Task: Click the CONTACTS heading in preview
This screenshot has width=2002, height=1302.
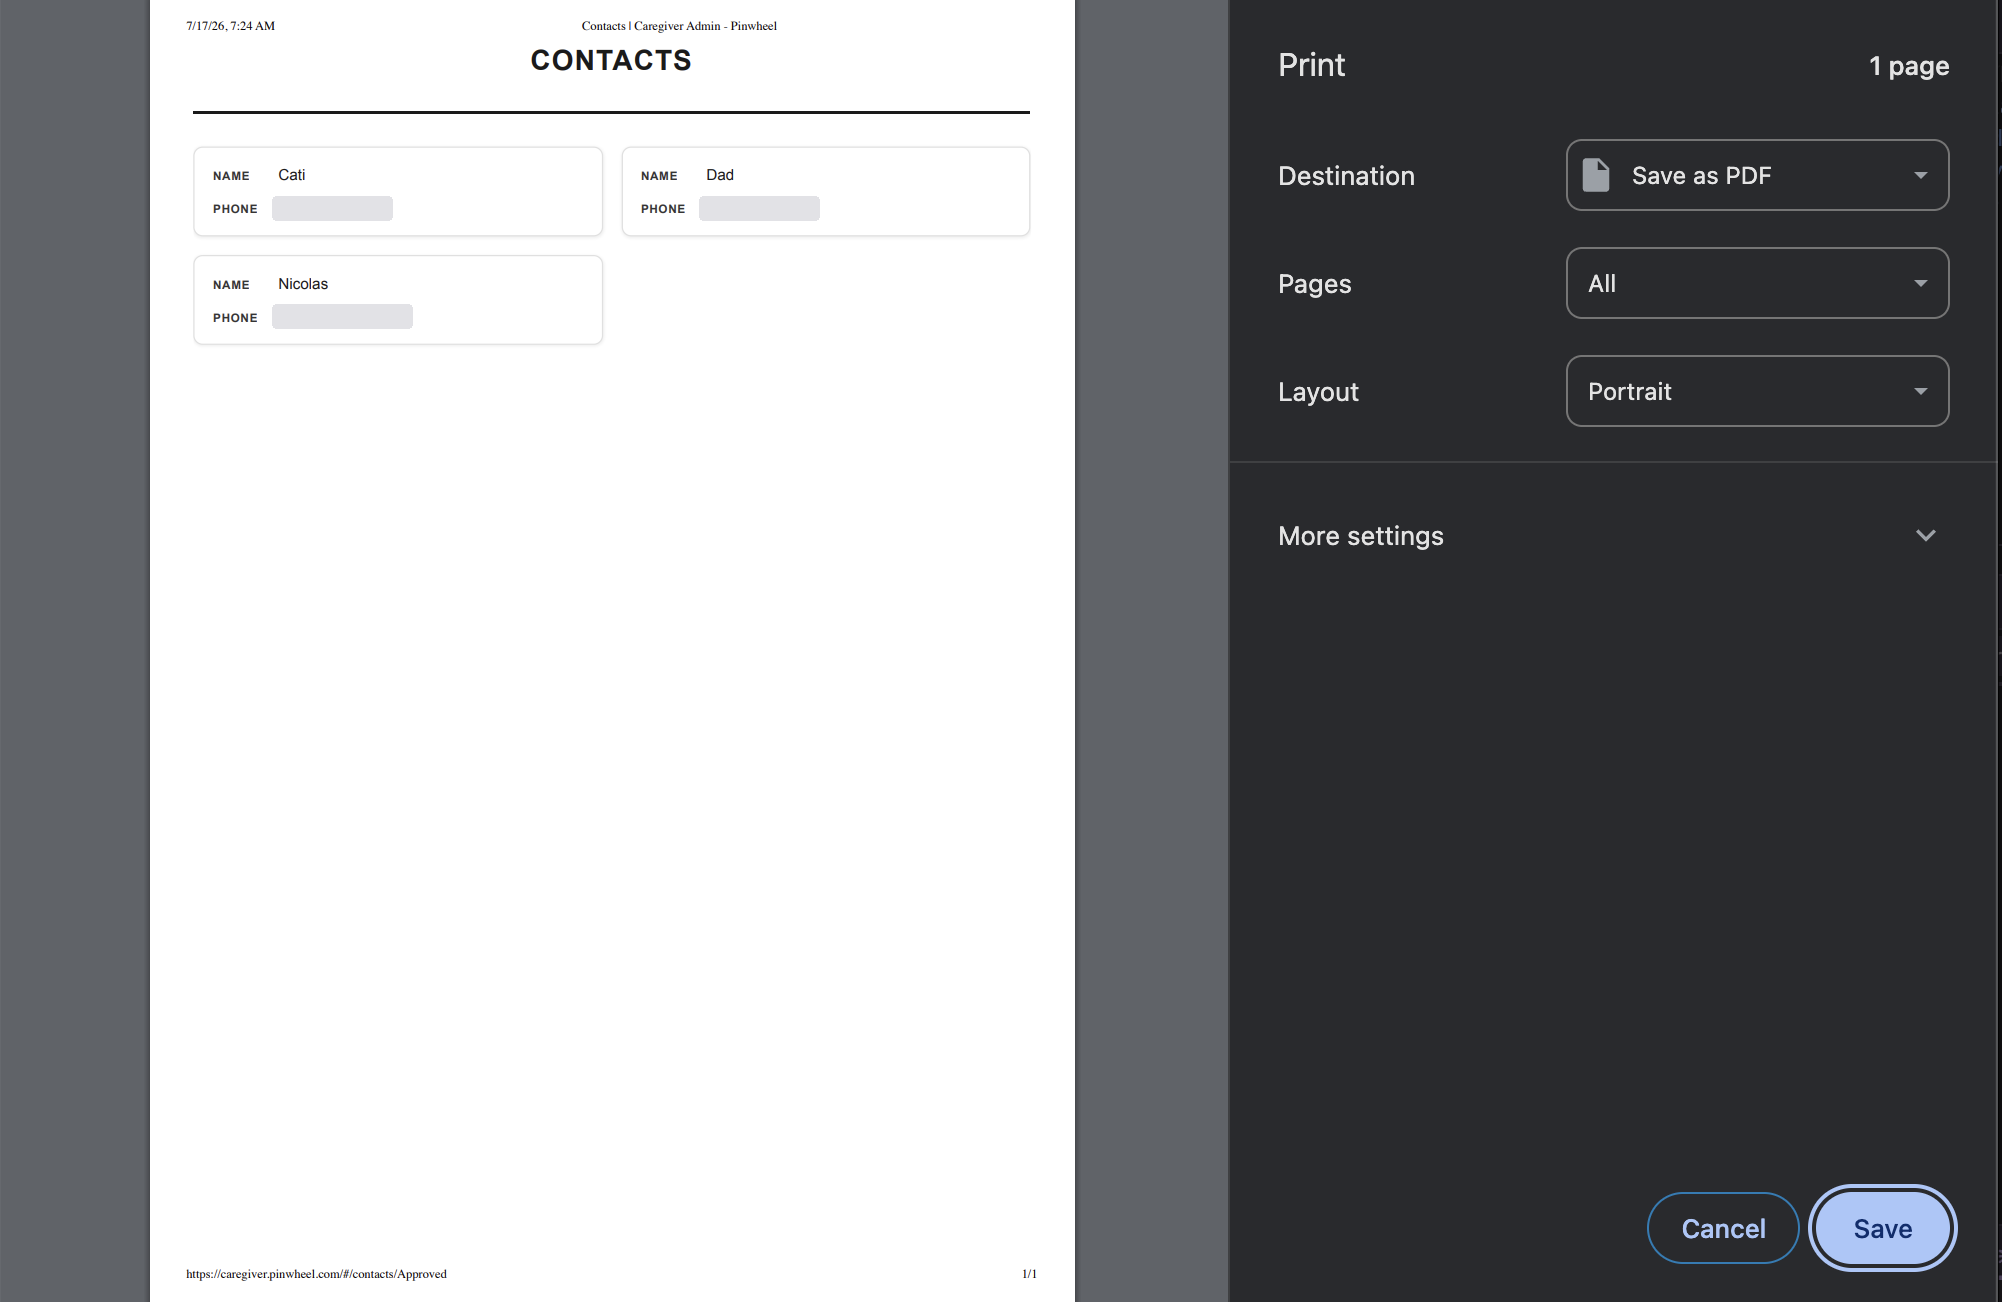Action: [611, 60]
